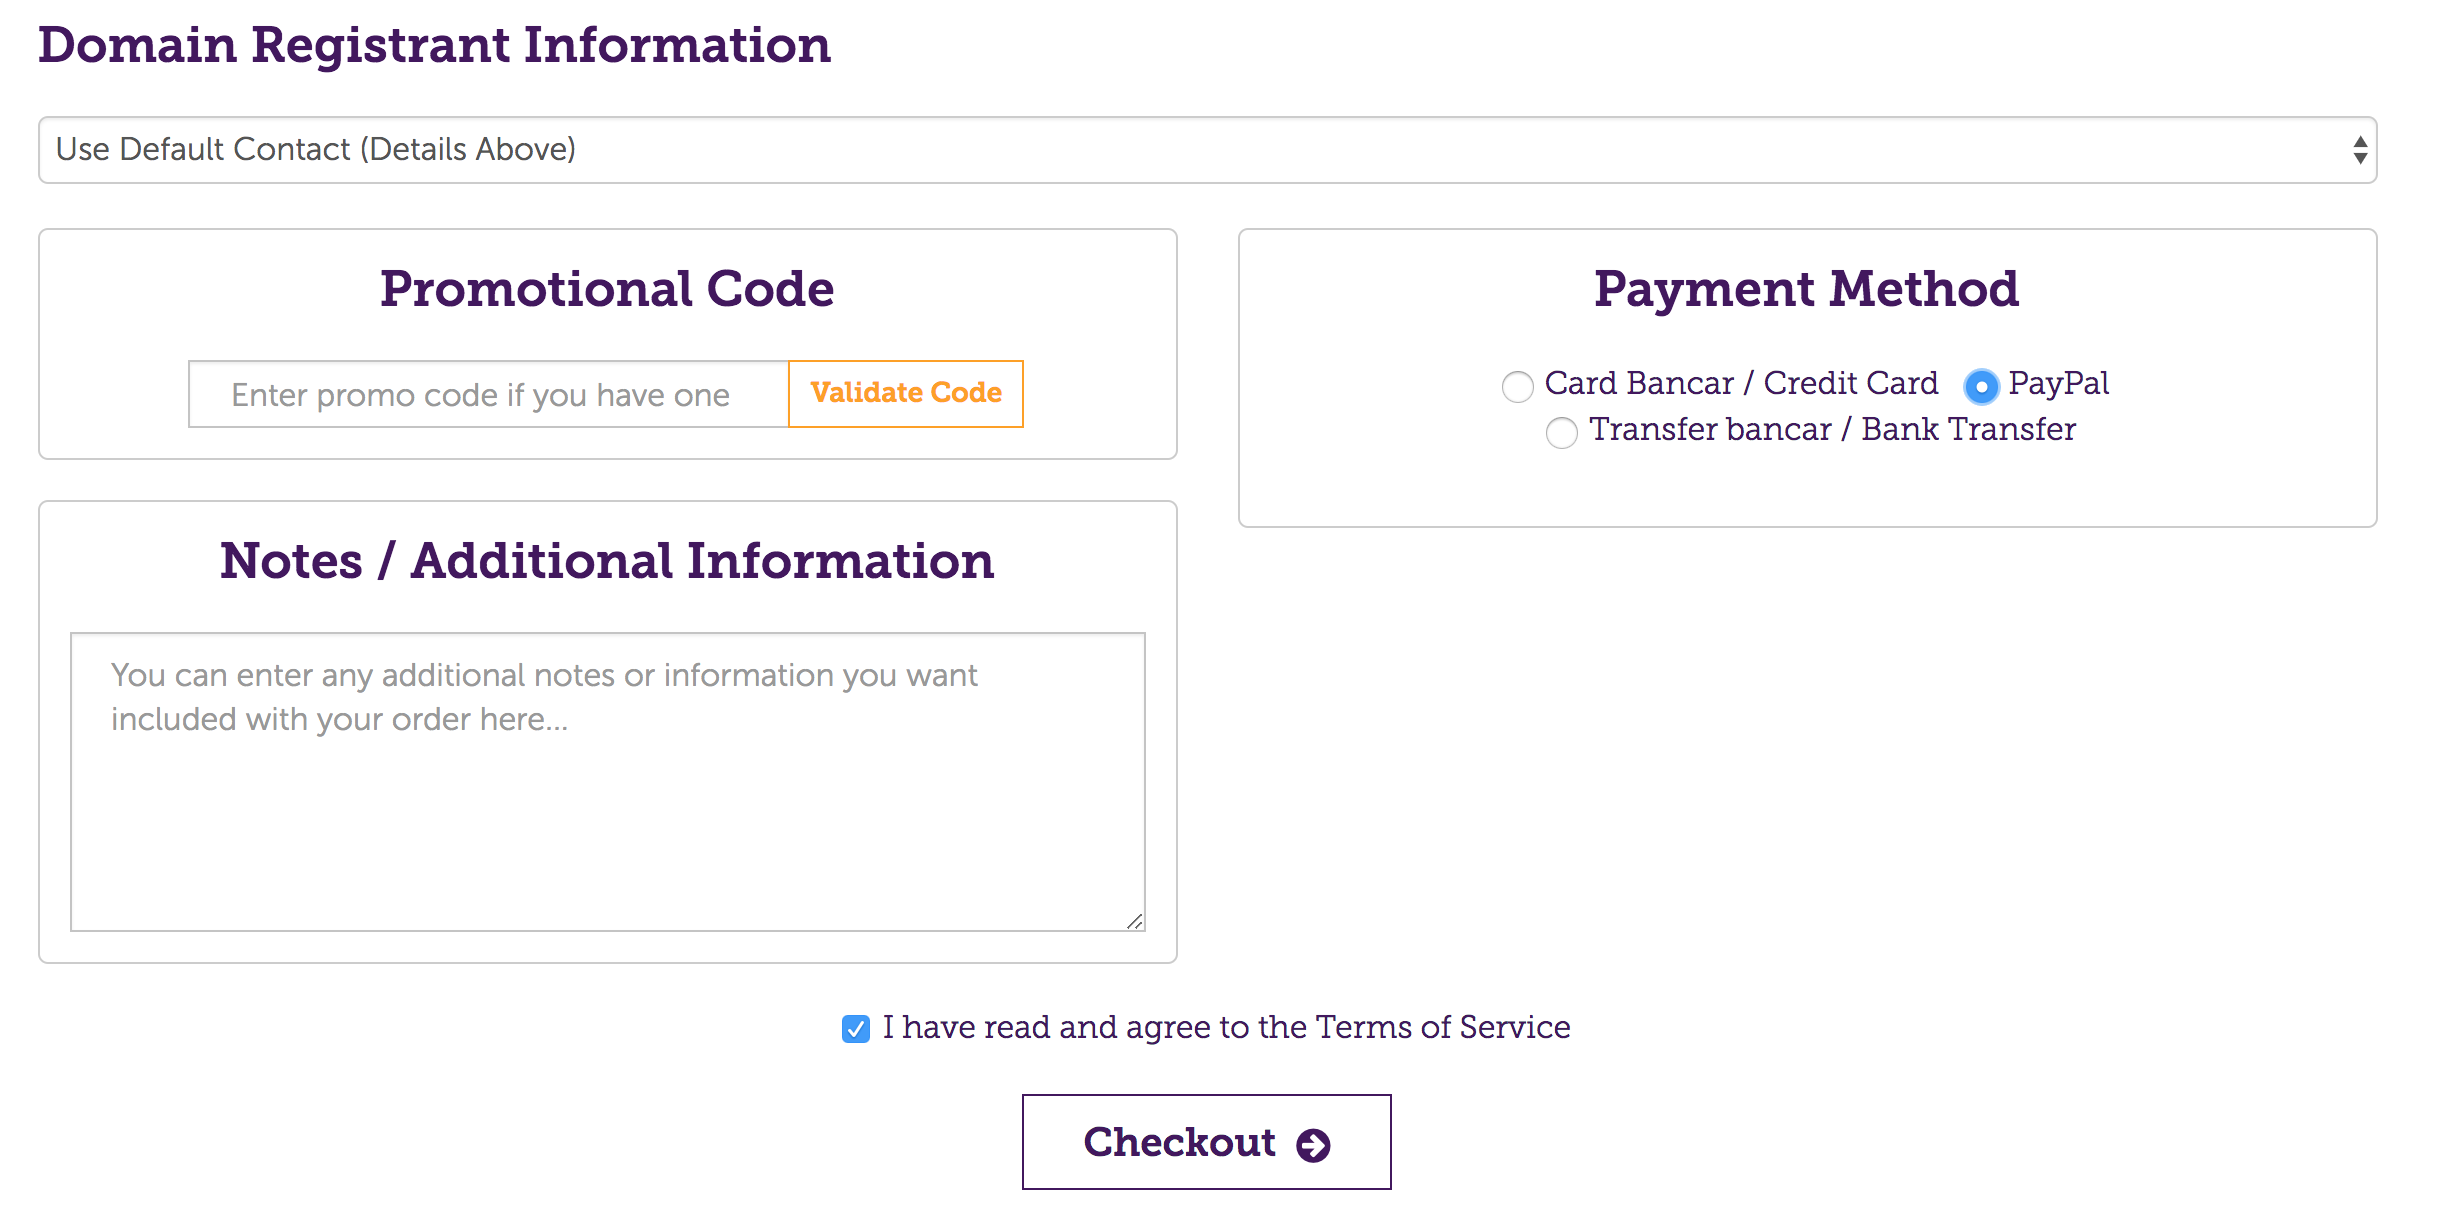The image size is (2454, 1222).
Task: Click the Card Bancar / Credit Card label
Action: point(1741,384)
